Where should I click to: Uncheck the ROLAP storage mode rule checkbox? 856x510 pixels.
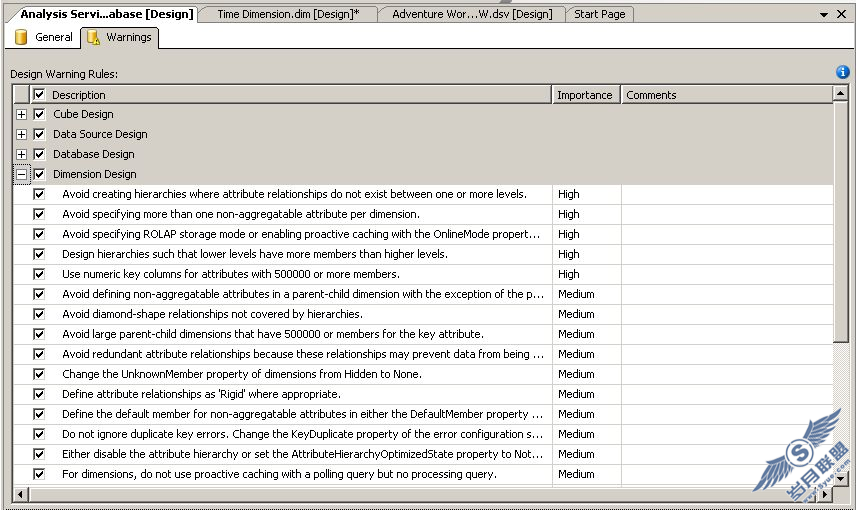[39, 234]
